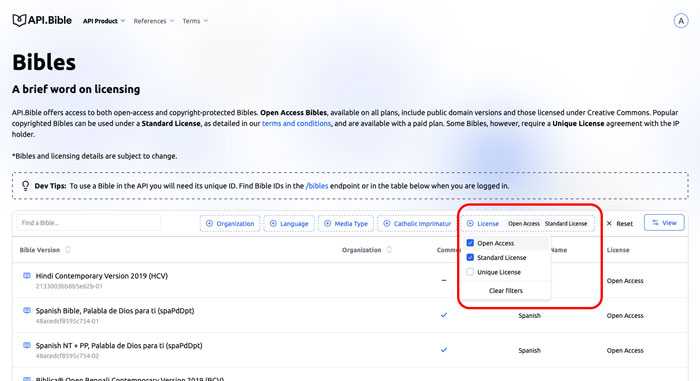Open the user account avatar
Screen dimensions: 700x381
681,21
